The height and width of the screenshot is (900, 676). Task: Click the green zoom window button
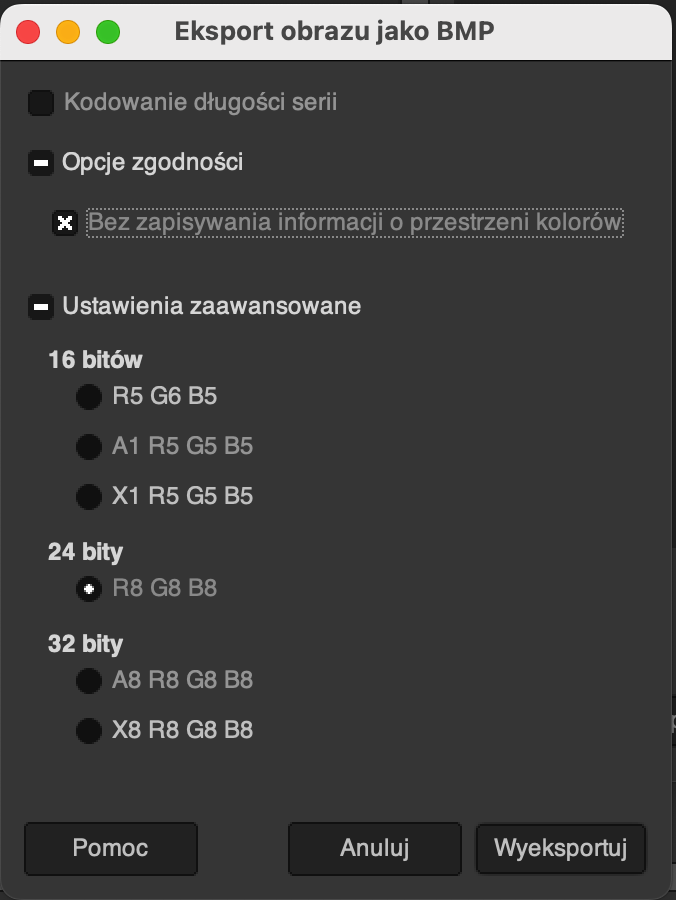pyautogui.click(x=108, y=32)
